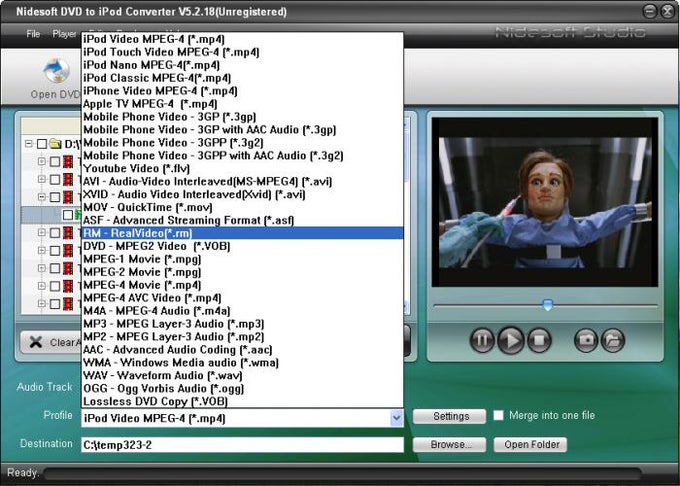Pick Mobile Phone Video - 3GPP (*.3g2)
This screenshot has height=486, width=680.
pos(242,143)
